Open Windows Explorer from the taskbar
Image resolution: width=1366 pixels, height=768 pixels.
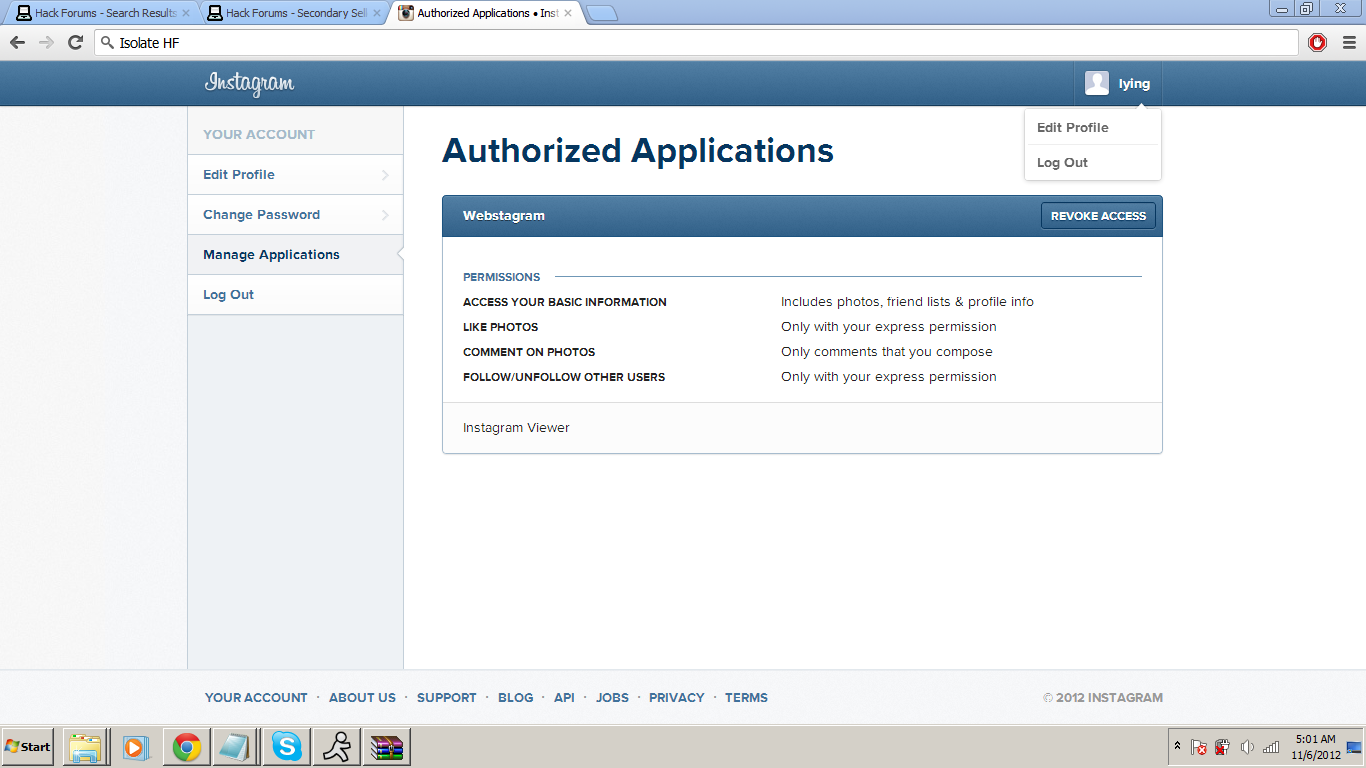click(x=85, y=747)
